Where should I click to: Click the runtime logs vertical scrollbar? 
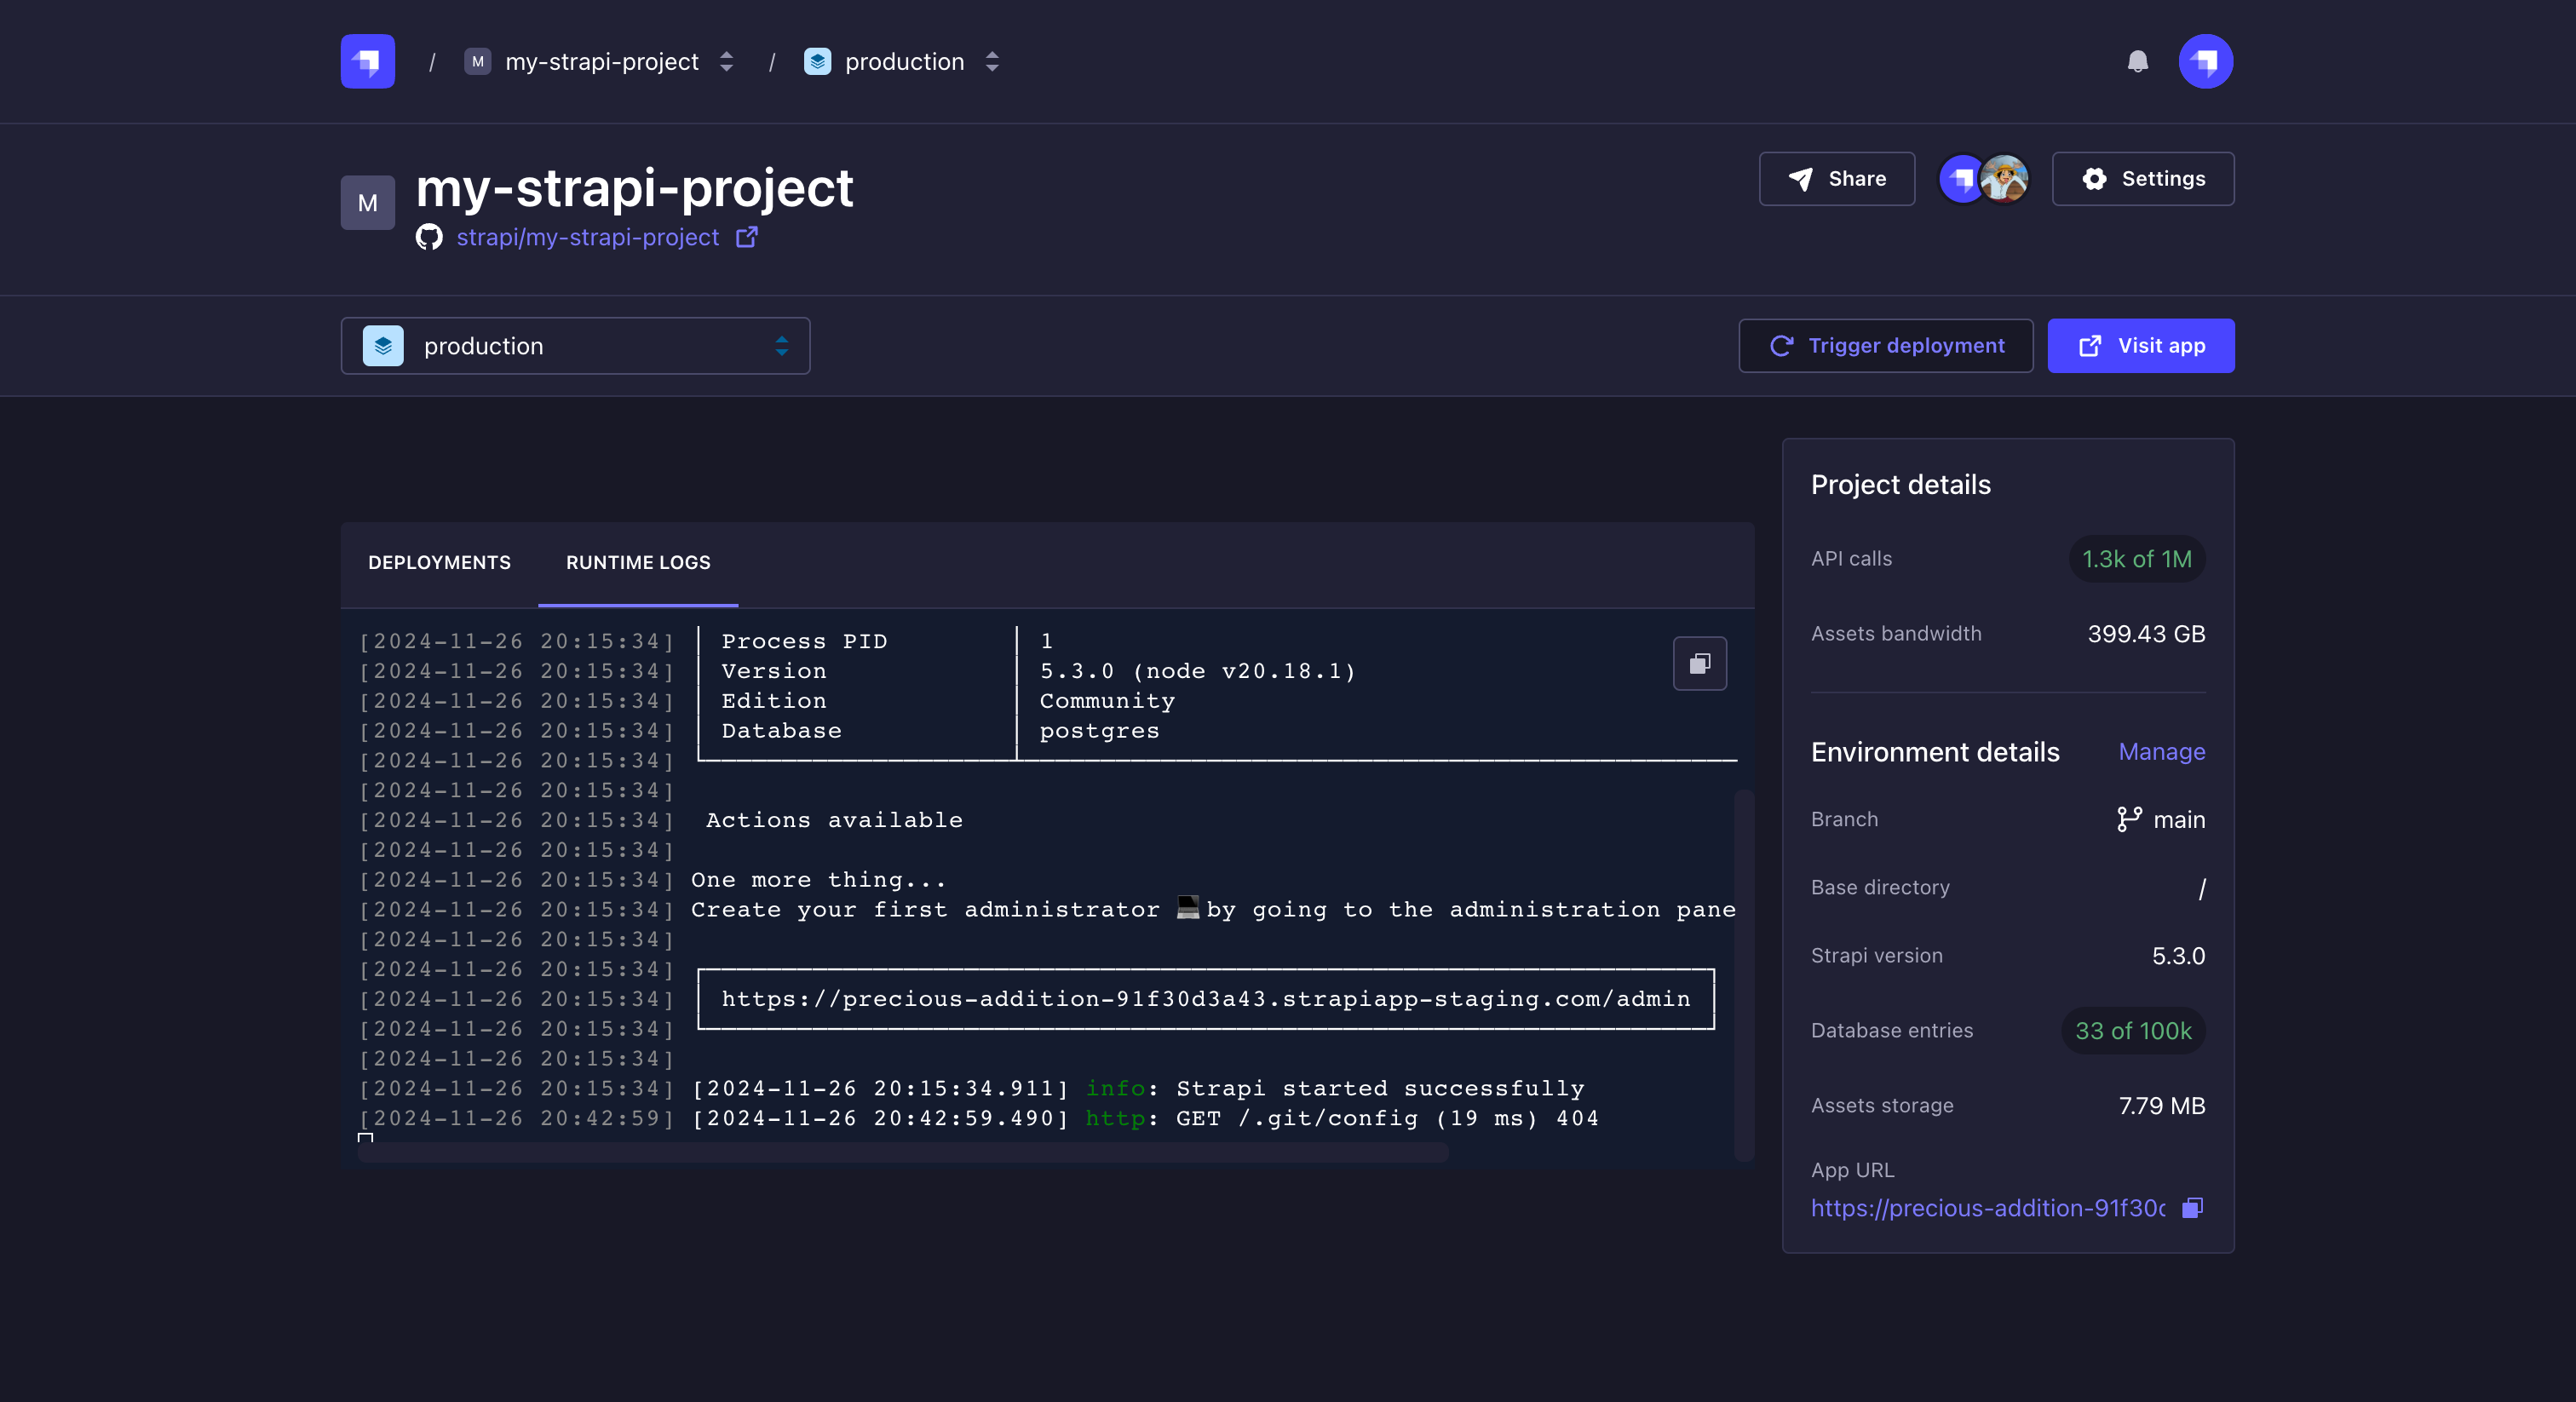(x=1745, y=970)
